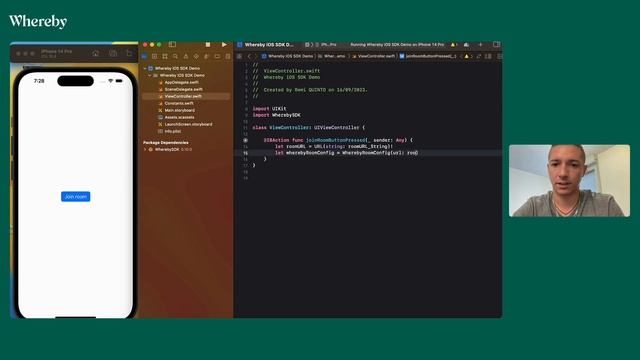Click the IBAction connection circle in gutter
Viewport: 640px width, 360px height.
click(245, 140)
